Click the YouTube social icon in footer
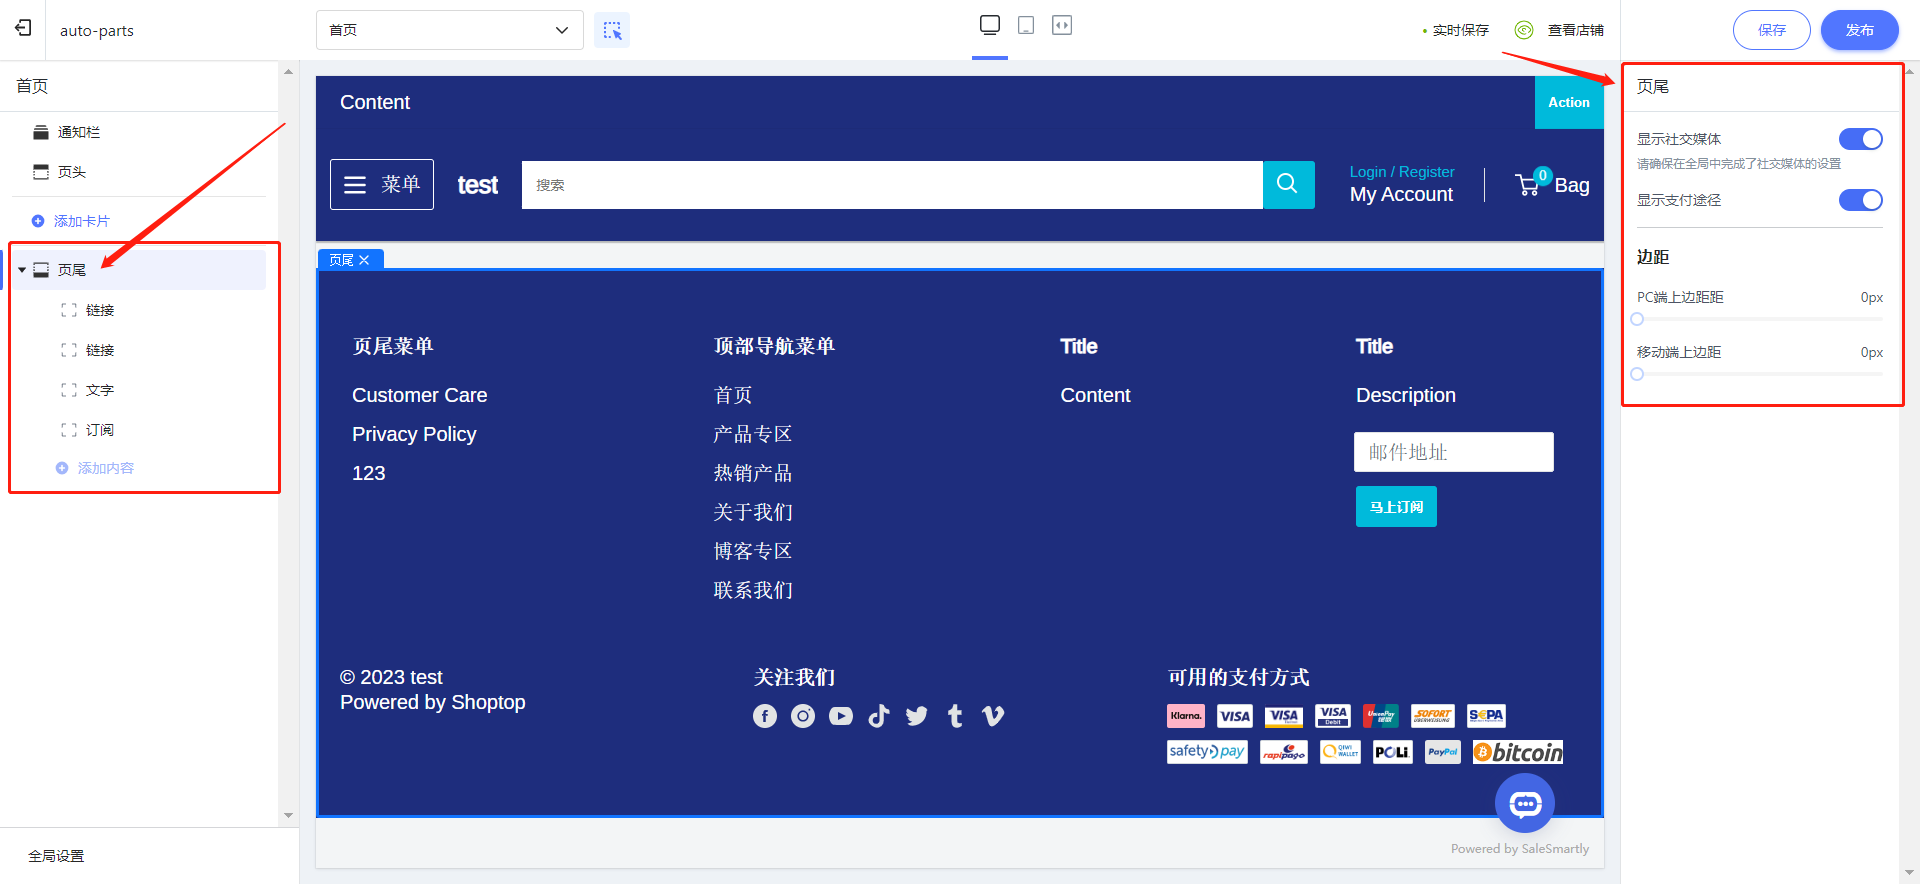1920x884 pixels. coord(840,716)
